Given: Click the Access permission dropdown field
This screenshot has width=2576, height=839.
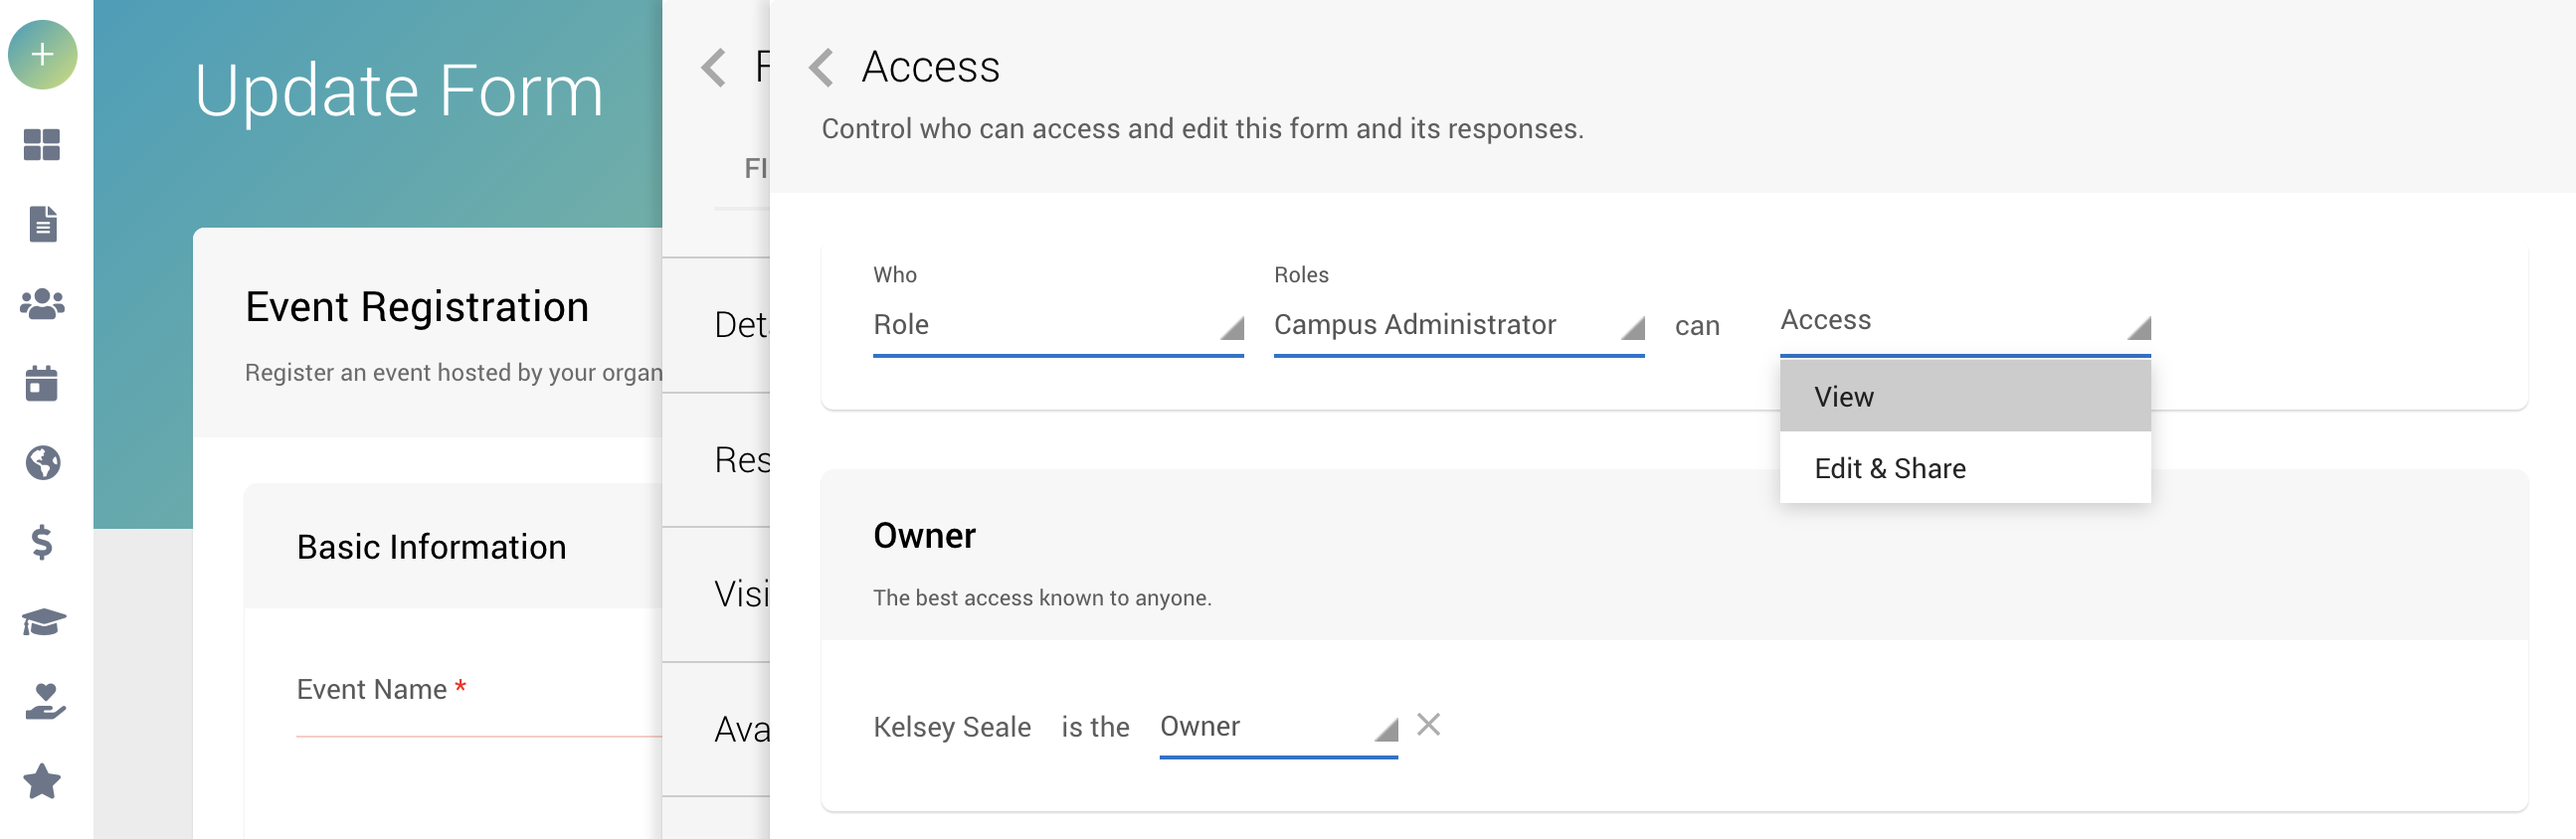Looking at the screenshot, I should pyautogui.click(x=1964, y=322).
